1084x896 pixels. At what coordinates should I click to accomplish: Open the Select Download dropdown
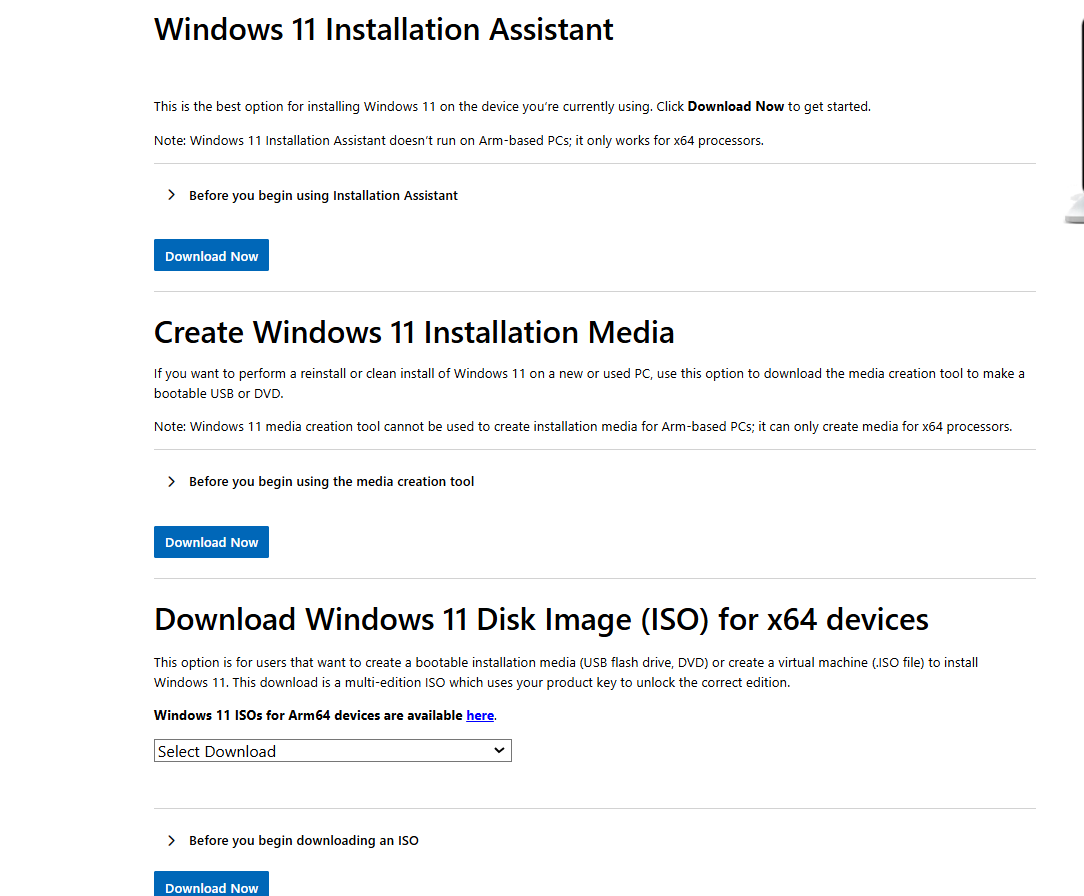(333, 751)
